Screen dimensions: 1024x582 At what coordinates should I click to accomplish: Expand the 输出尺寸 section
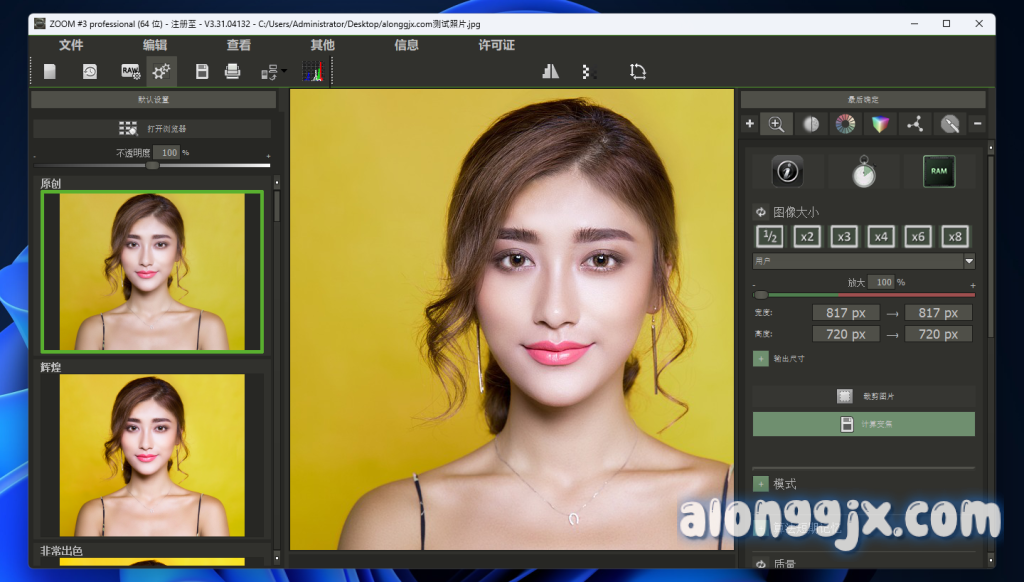(760, 358)
